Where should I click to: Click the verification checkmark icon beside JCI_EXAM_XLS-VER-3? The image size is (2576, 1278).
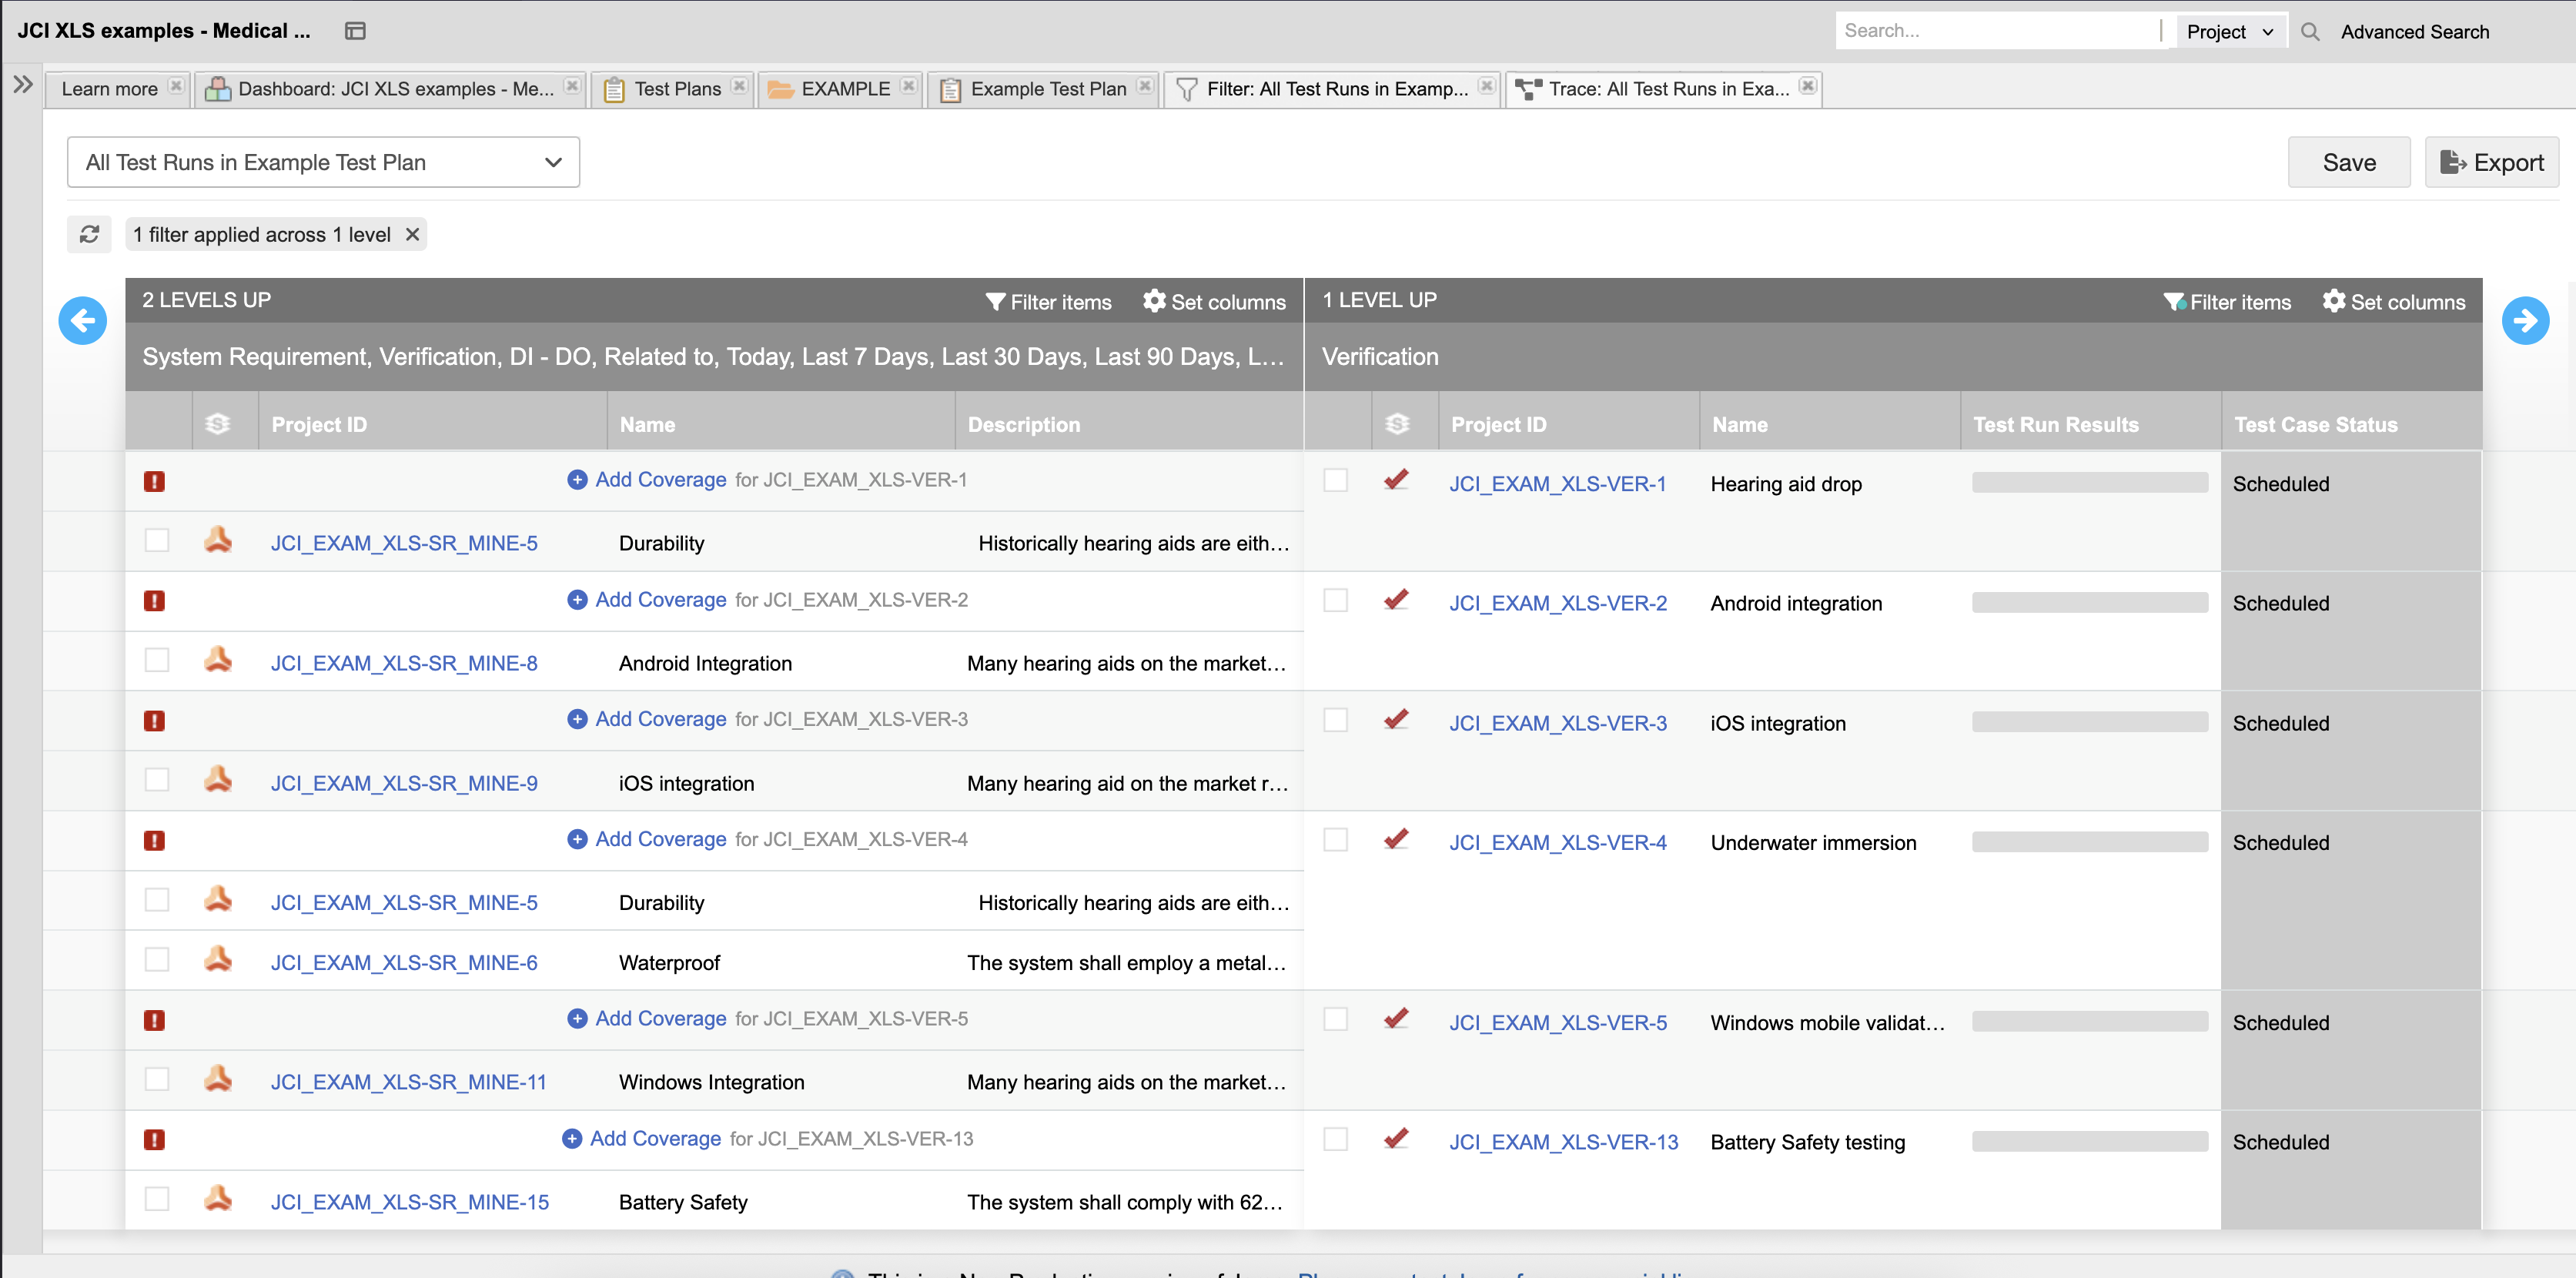pos(1396,719)
